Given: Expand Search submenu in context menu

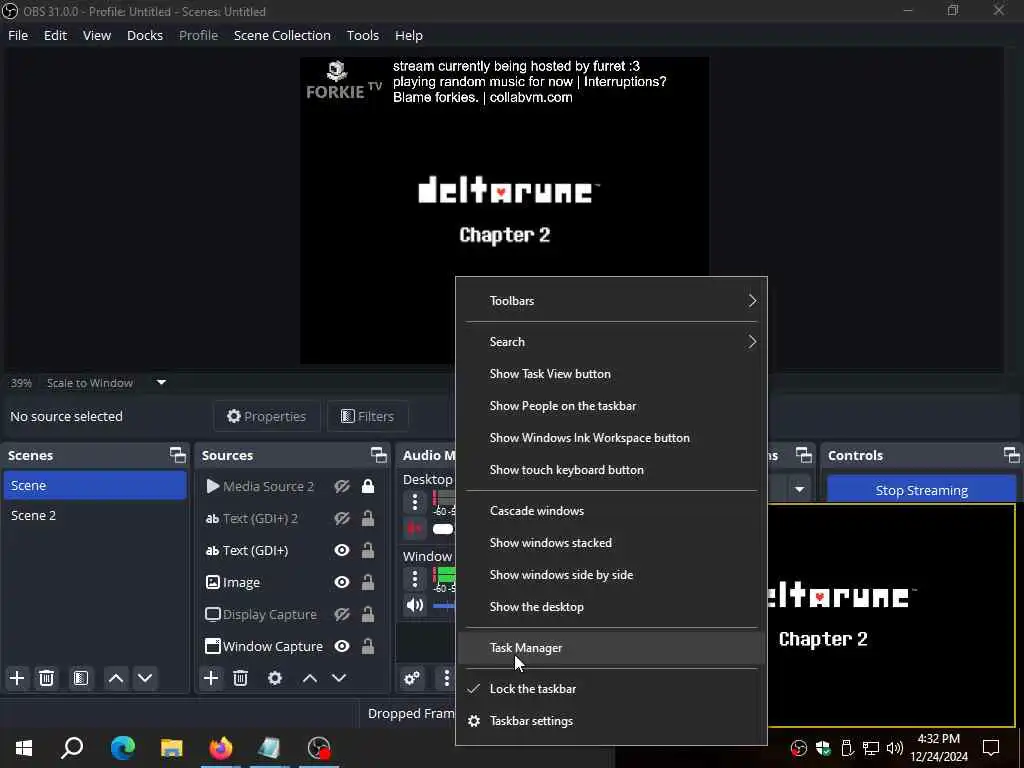Looking at the screenshot, I should (x=611, y=342).
